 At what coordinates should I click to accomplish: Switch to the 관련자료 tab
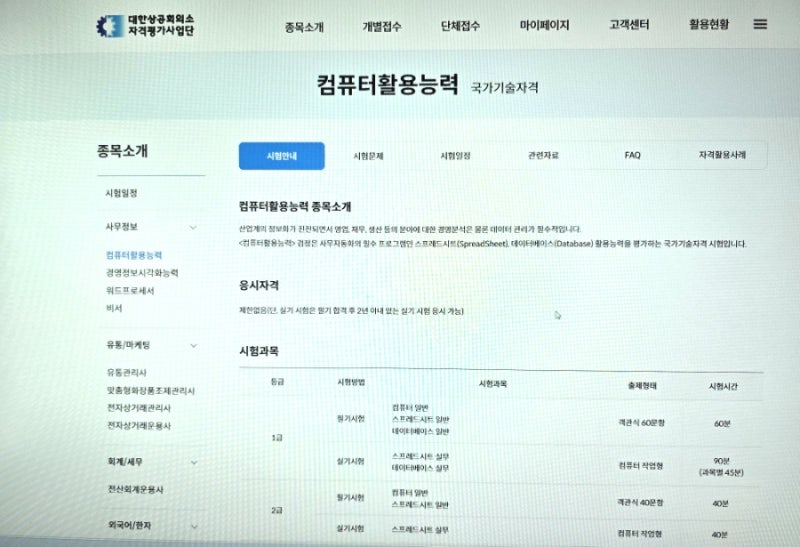coord(543,155)
